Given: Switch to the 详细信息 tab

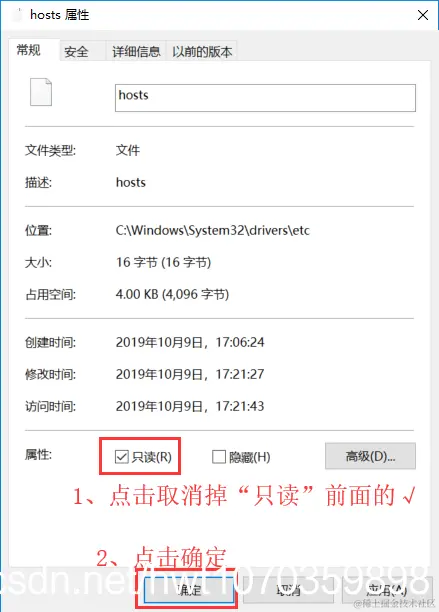Looking at the screenshot, I should (x=136, y=52).
